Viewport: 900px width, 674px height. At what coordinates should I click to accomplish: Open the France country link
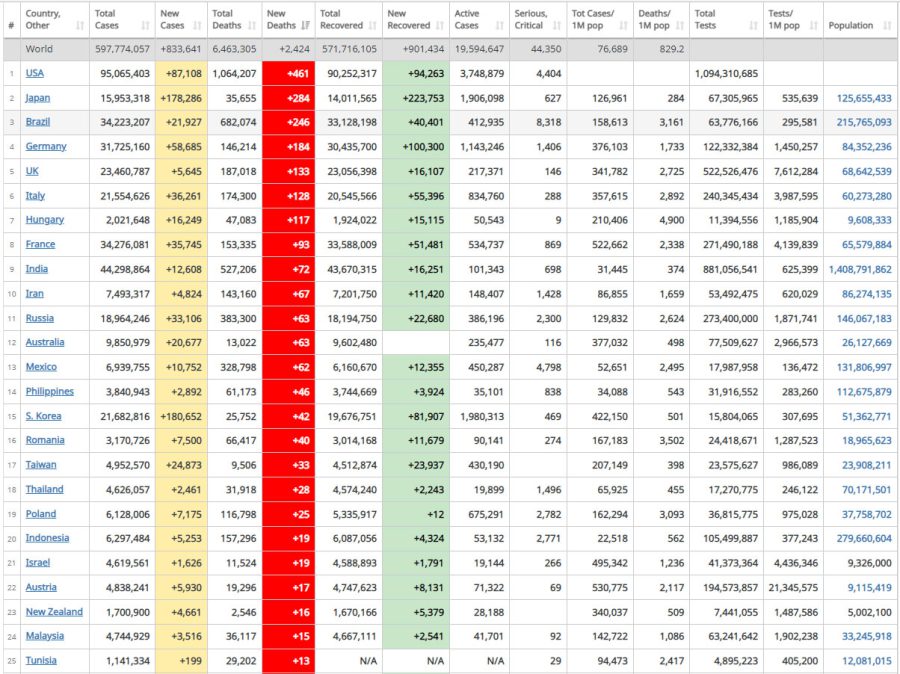(40, 244)
